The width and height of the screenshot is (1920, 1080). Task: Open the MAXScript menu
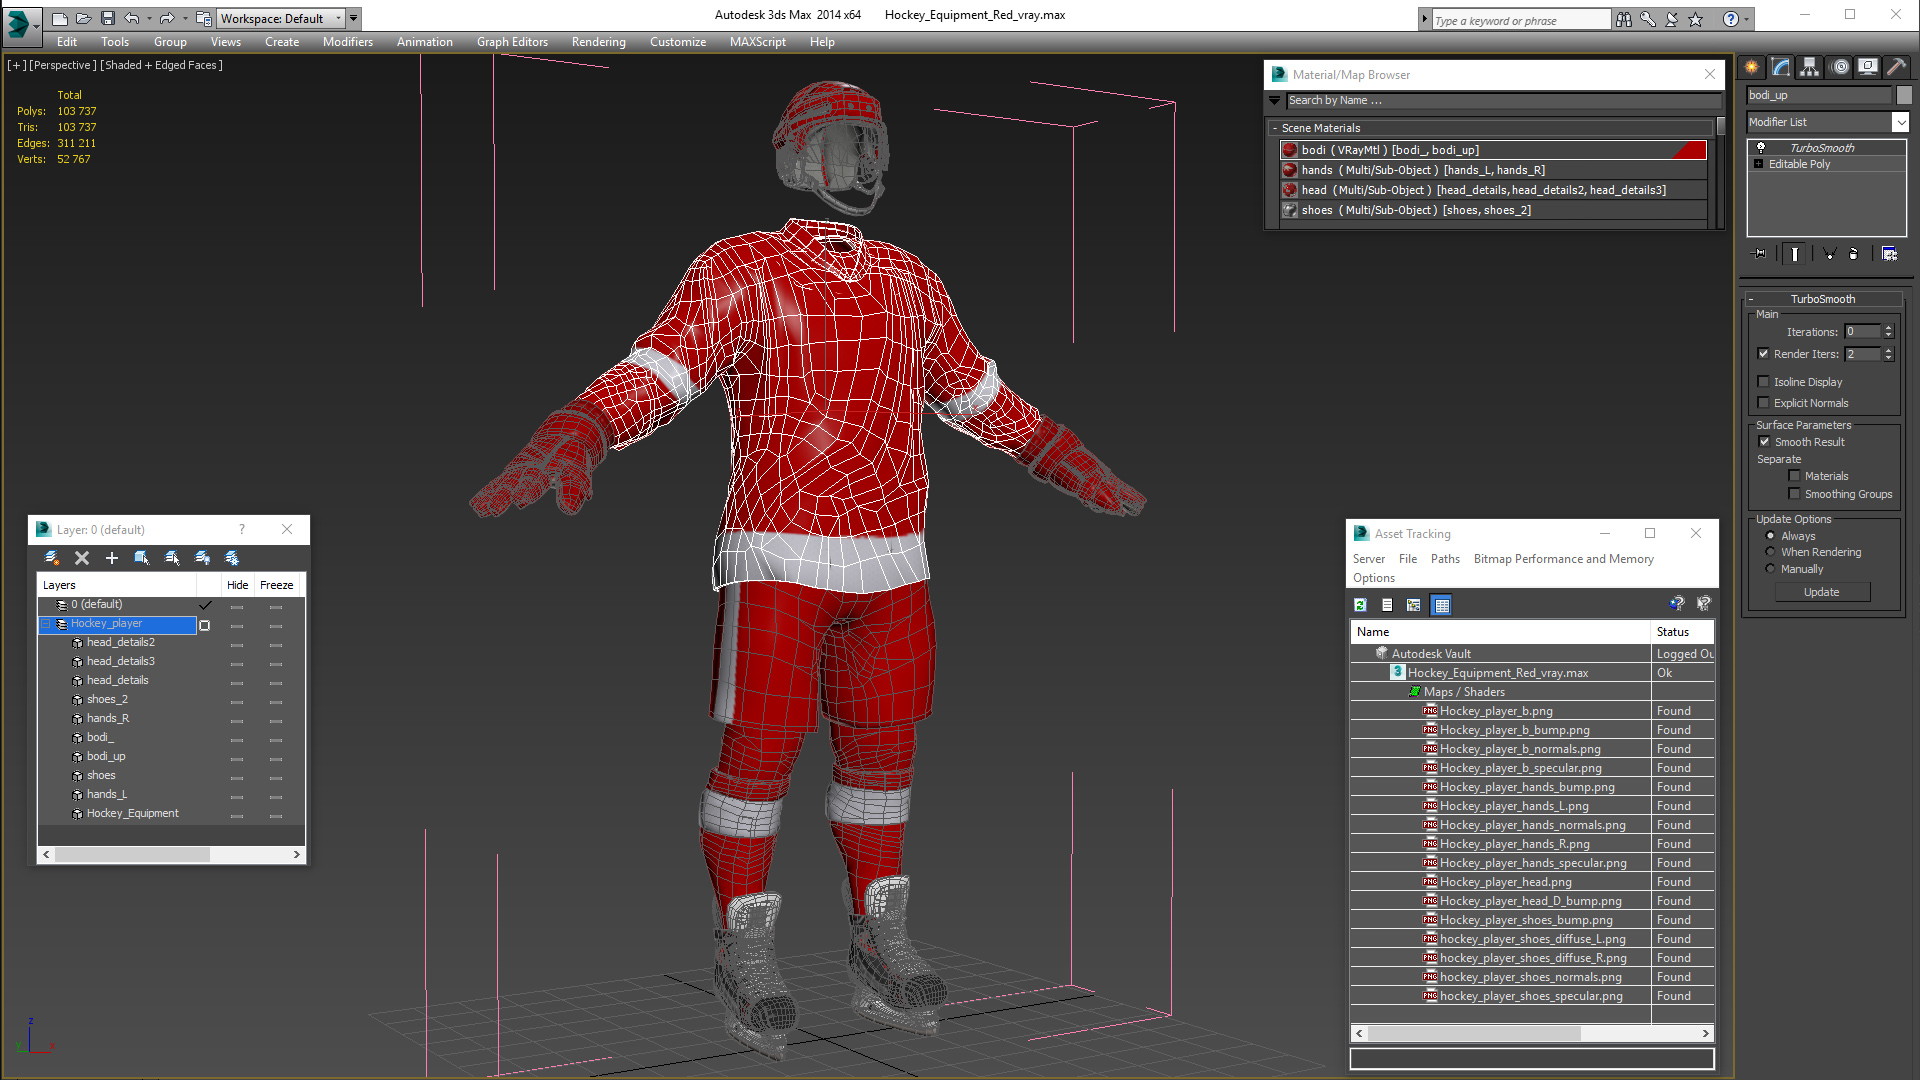pos(757,42)
